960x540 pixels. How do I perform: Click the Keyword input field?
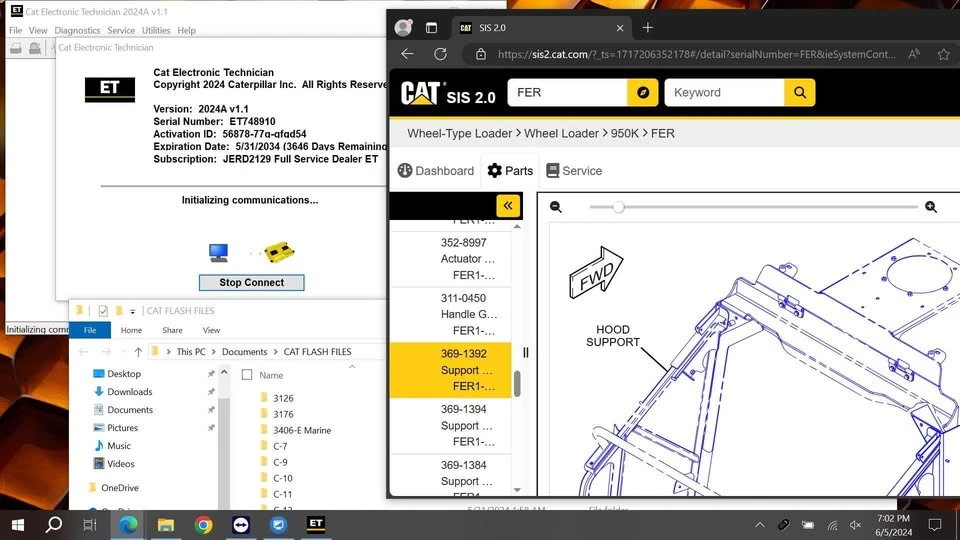724,92
